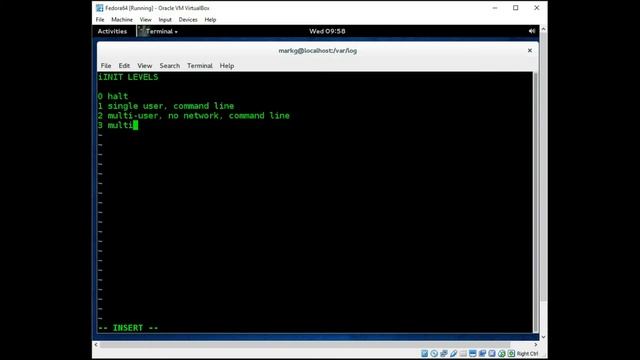Click the '2 multi-user, no network' line

click(193, 116)
